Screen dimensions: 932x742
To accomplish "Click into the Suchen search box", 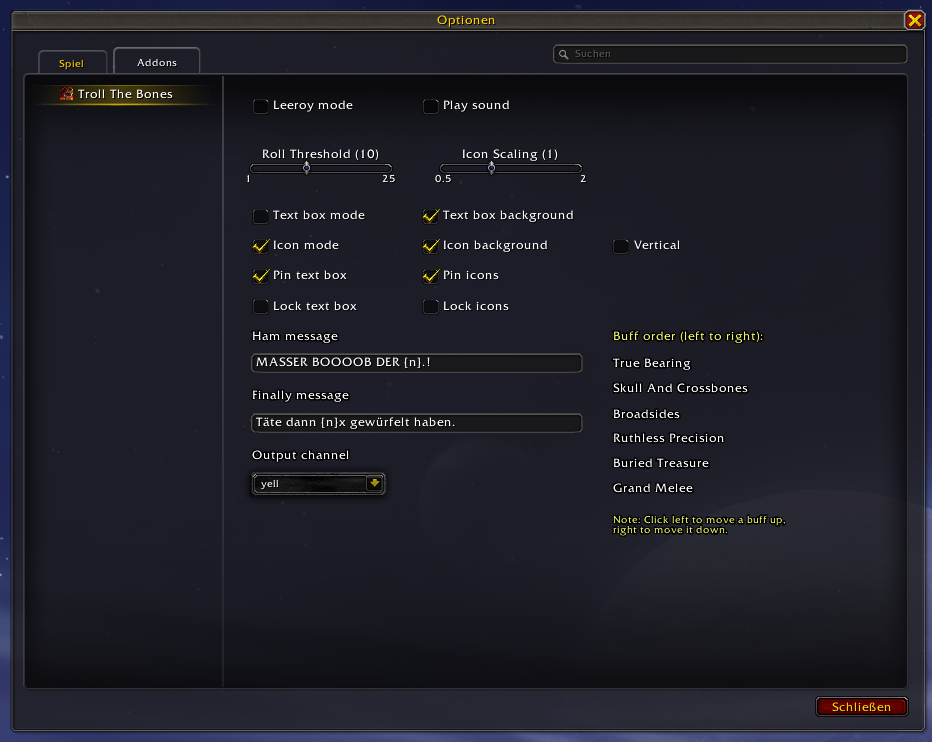I will [x=735, y=54].
